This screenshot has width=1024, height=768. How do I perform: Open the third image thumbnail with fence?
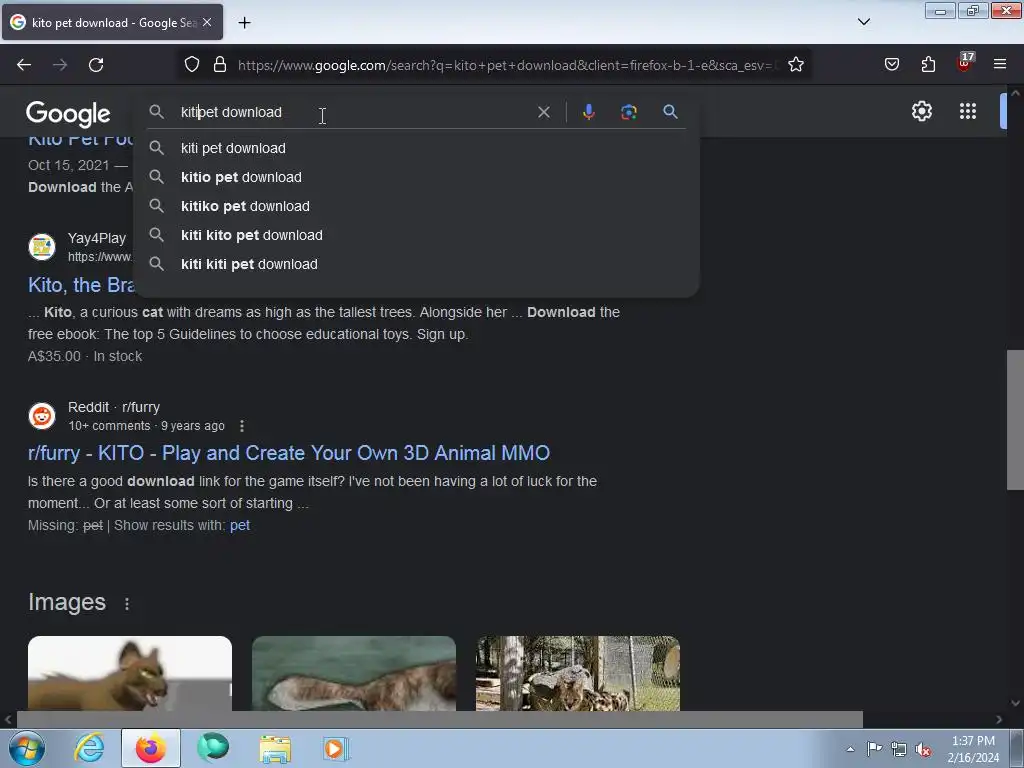(578, 673)
